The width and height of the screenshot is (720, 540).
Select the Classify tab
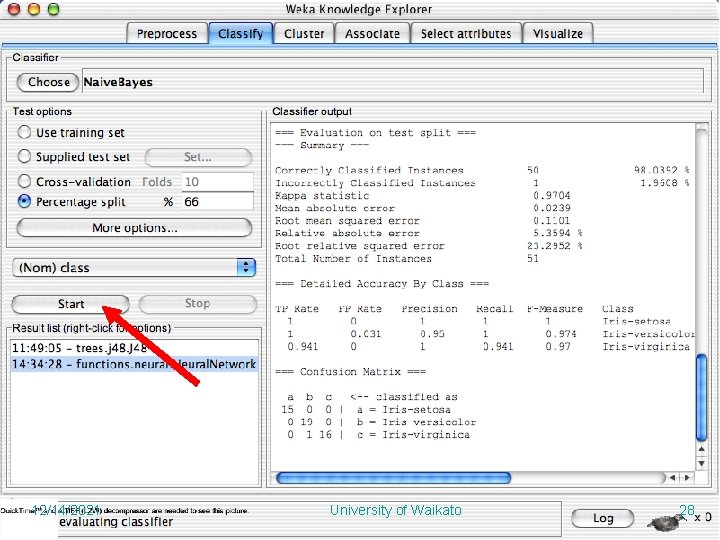[x=241, y=34]
